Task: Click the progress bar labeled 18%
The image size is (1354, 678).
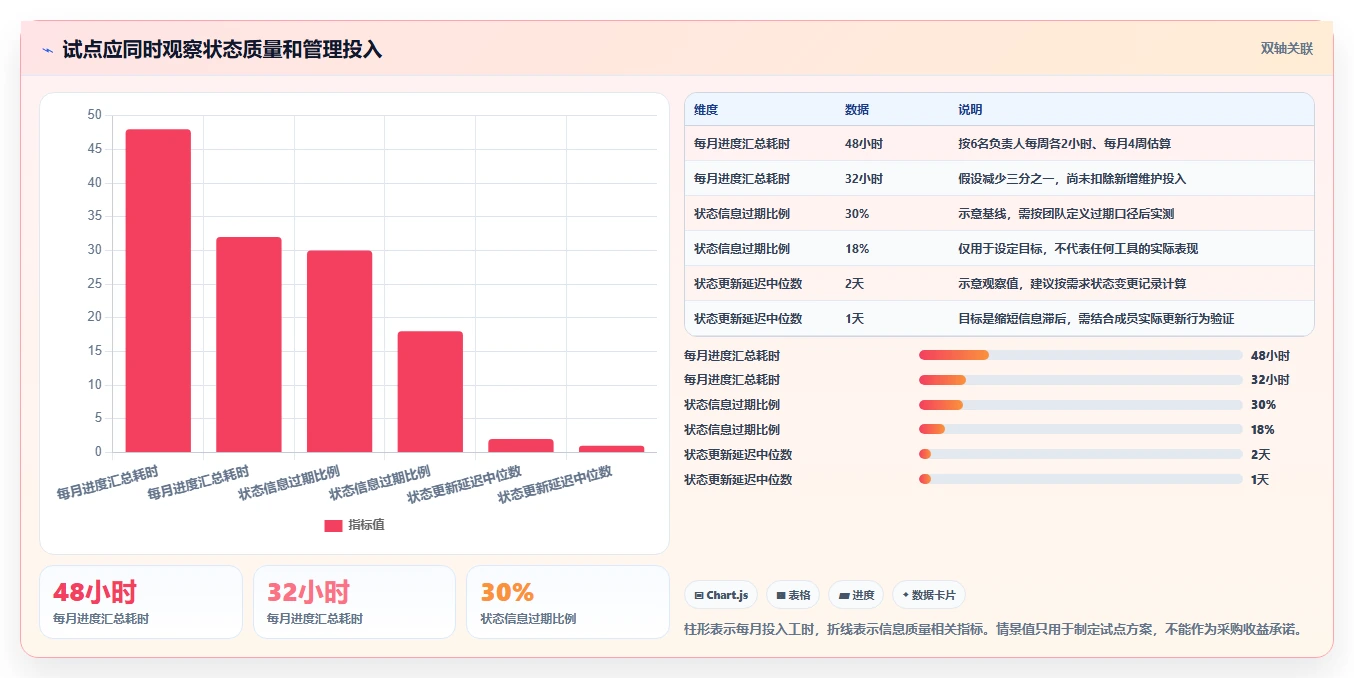Action: pyautogui.click(x=1080, y=430)
